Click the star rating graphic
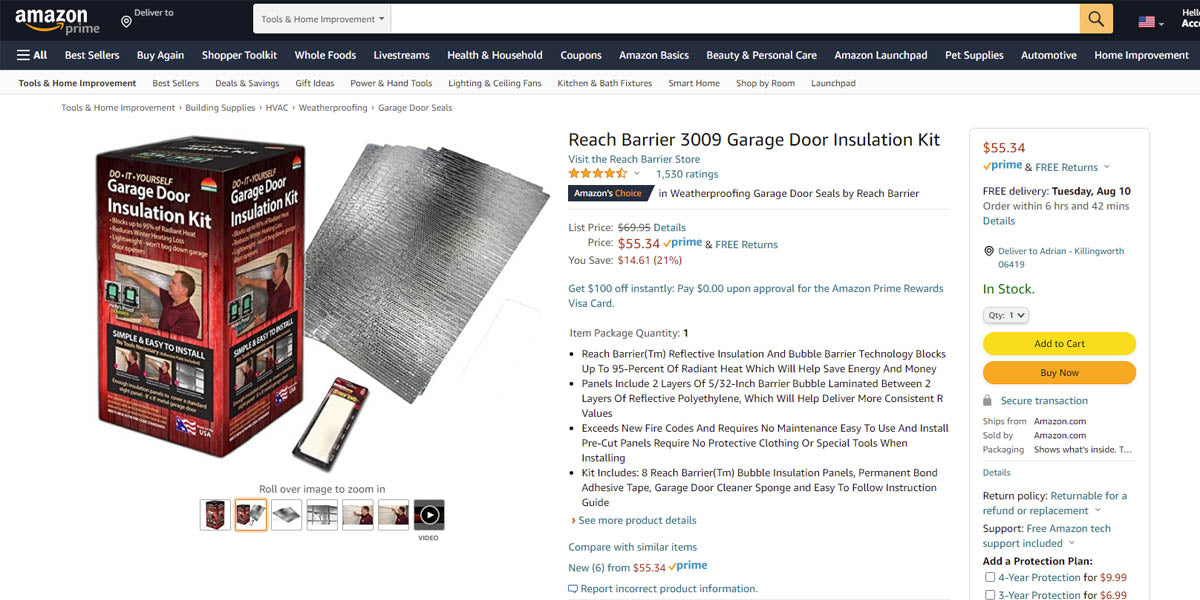This screenshot has width=1200, height=600. 598,174
